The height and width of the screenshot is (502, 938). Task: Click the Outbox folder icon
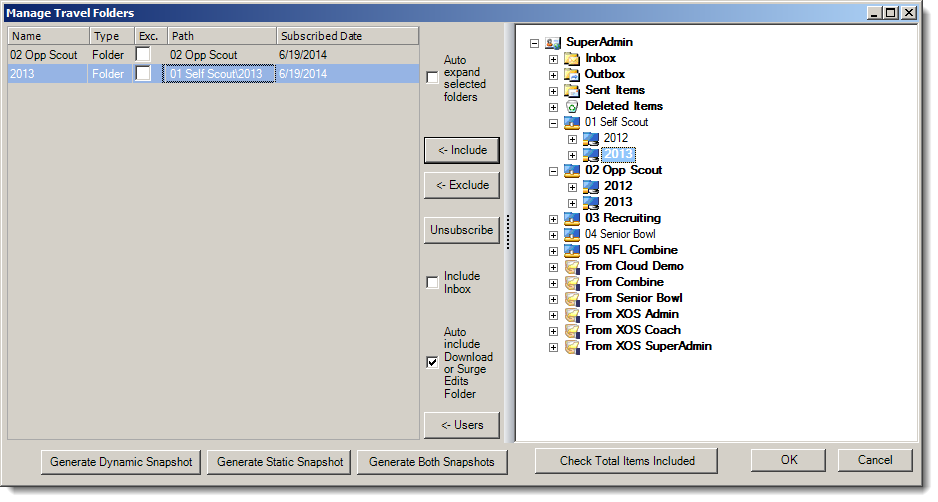tap(572, 75)
